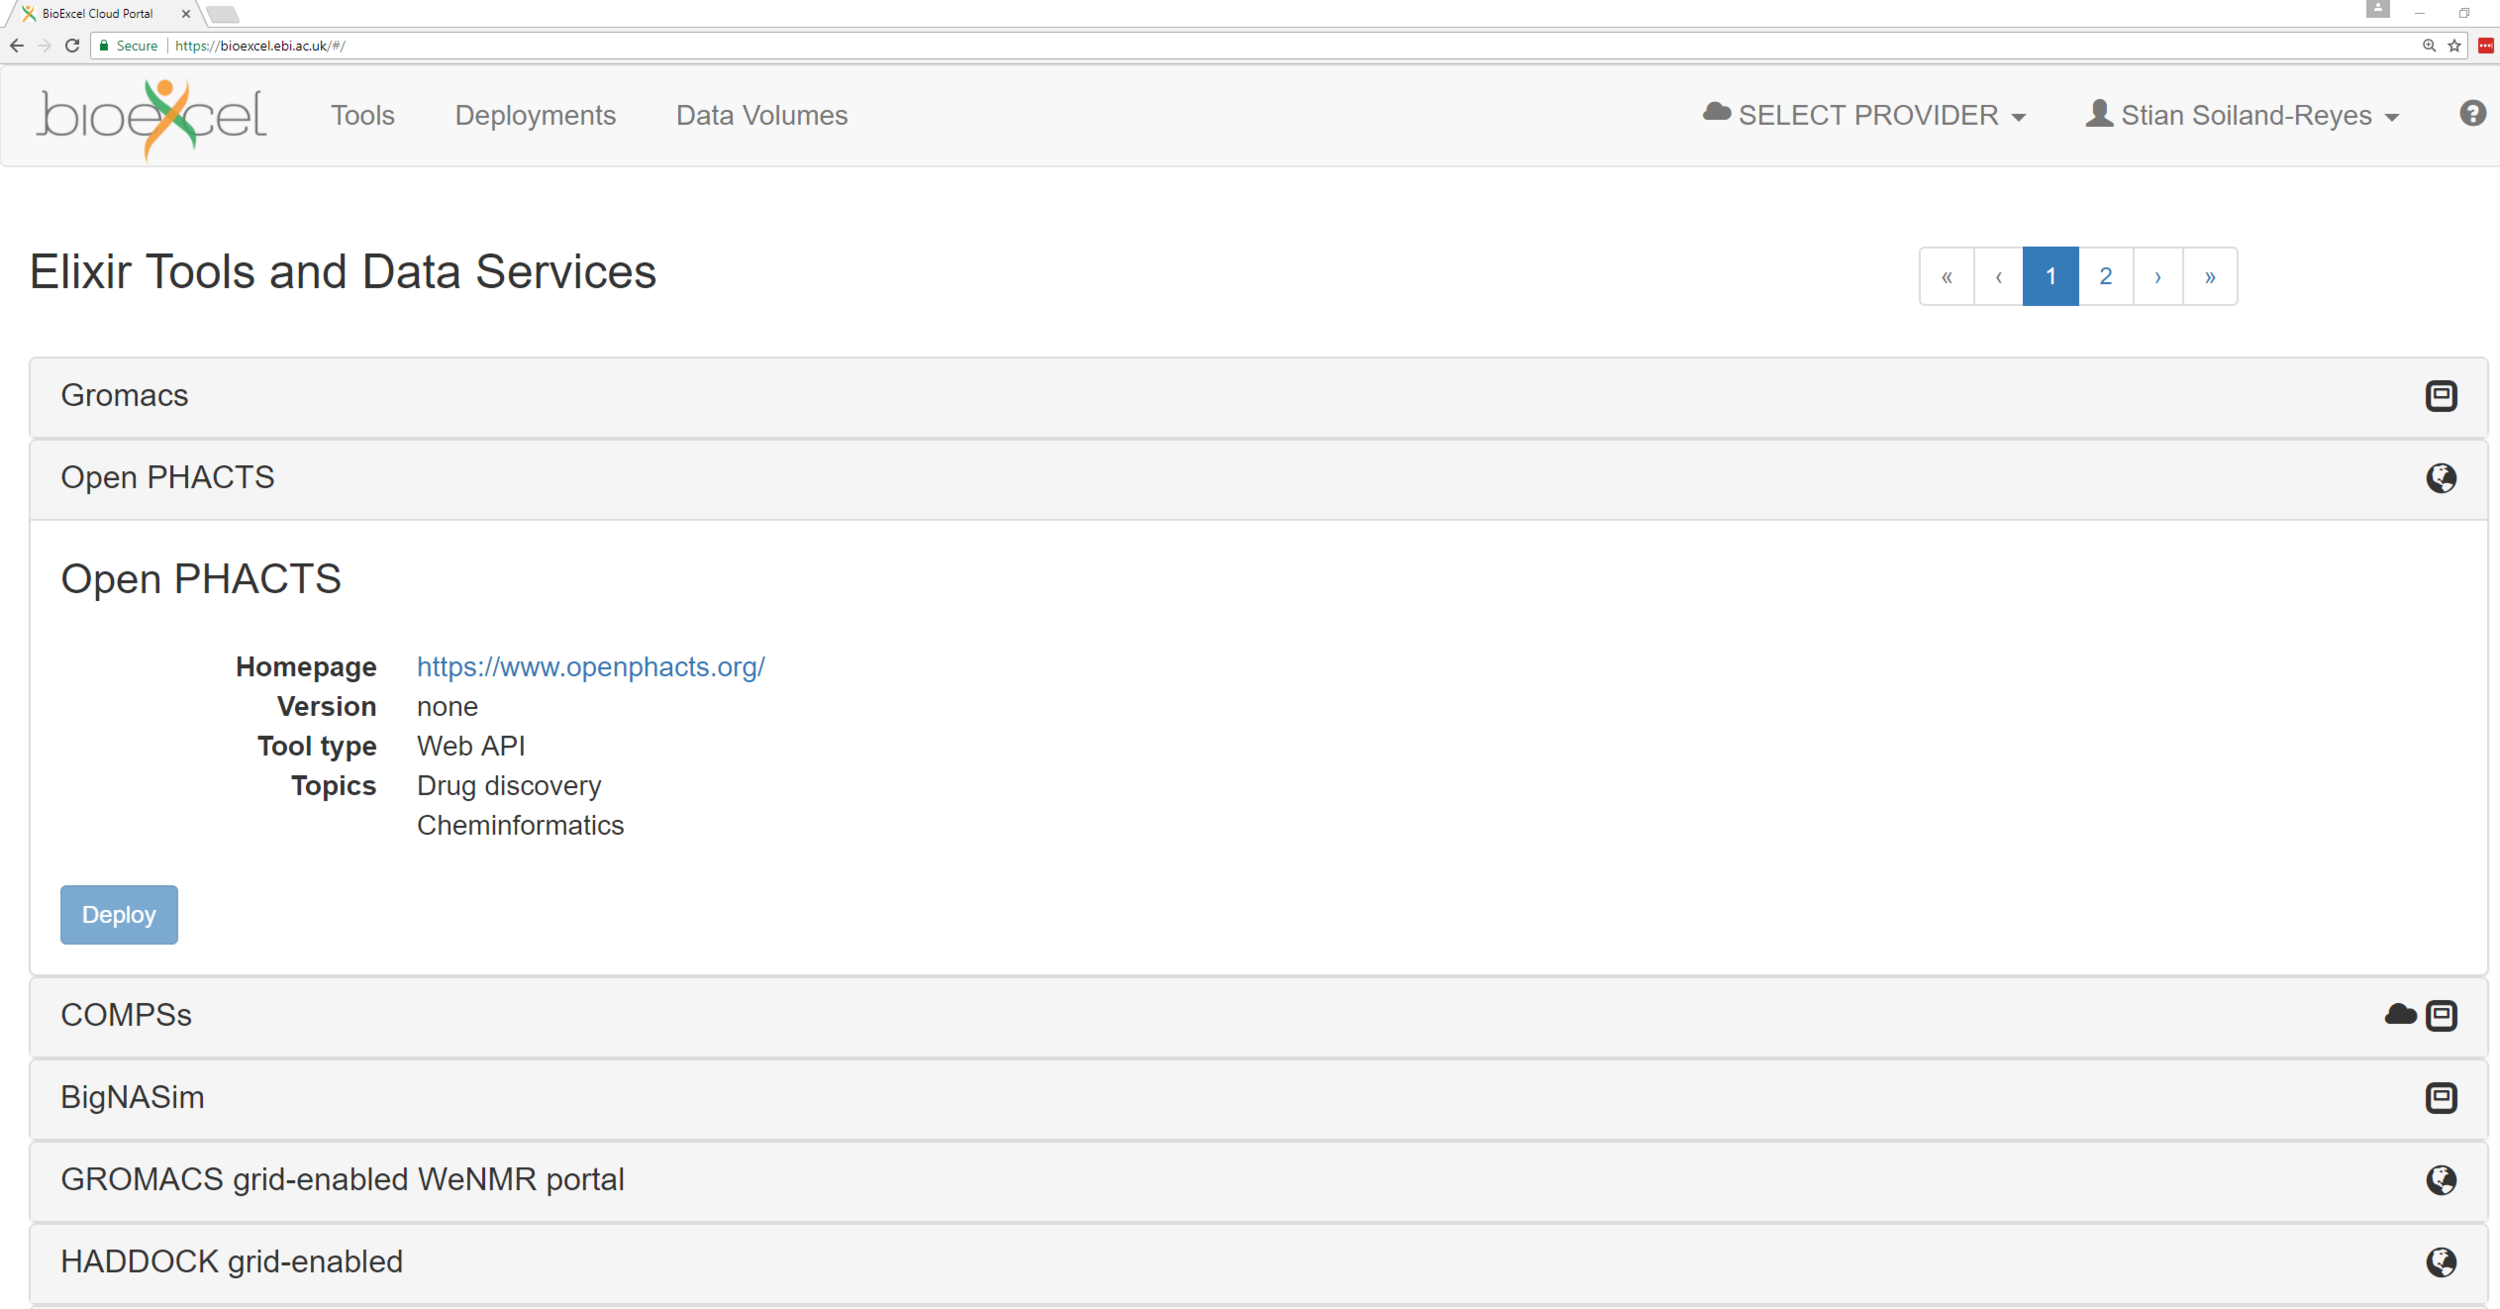
Task: Open the SELECT PROVIDER dropdown
Action: coord(1865,116)
